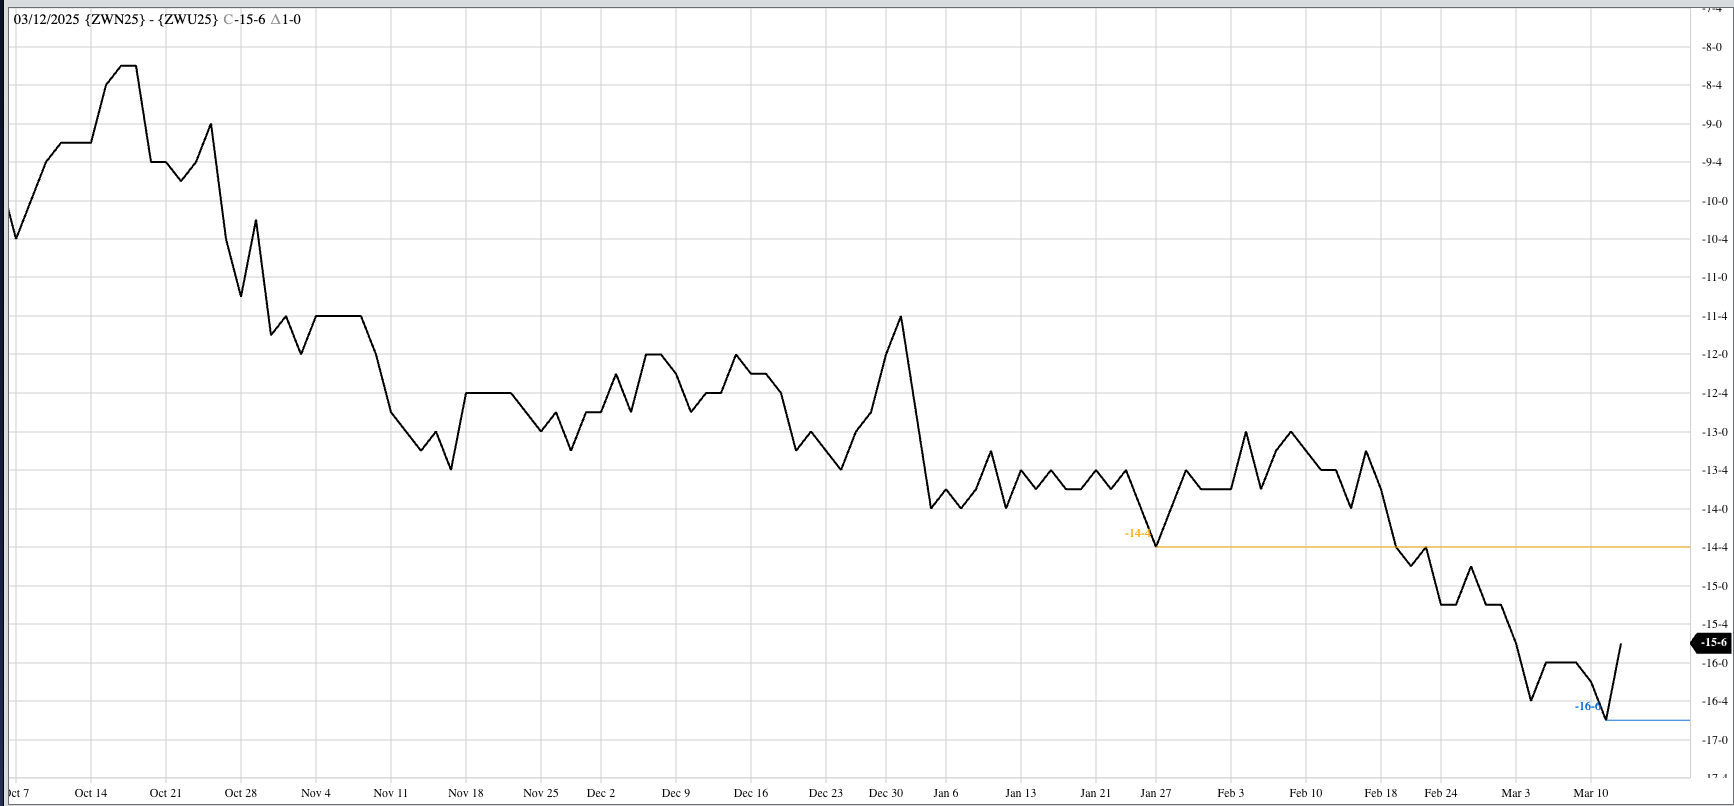Image resolution: width=1734 pixels, height=806 pixels.
Task: Click the black -15-6 current price tag
Action: pos(1713,643)
